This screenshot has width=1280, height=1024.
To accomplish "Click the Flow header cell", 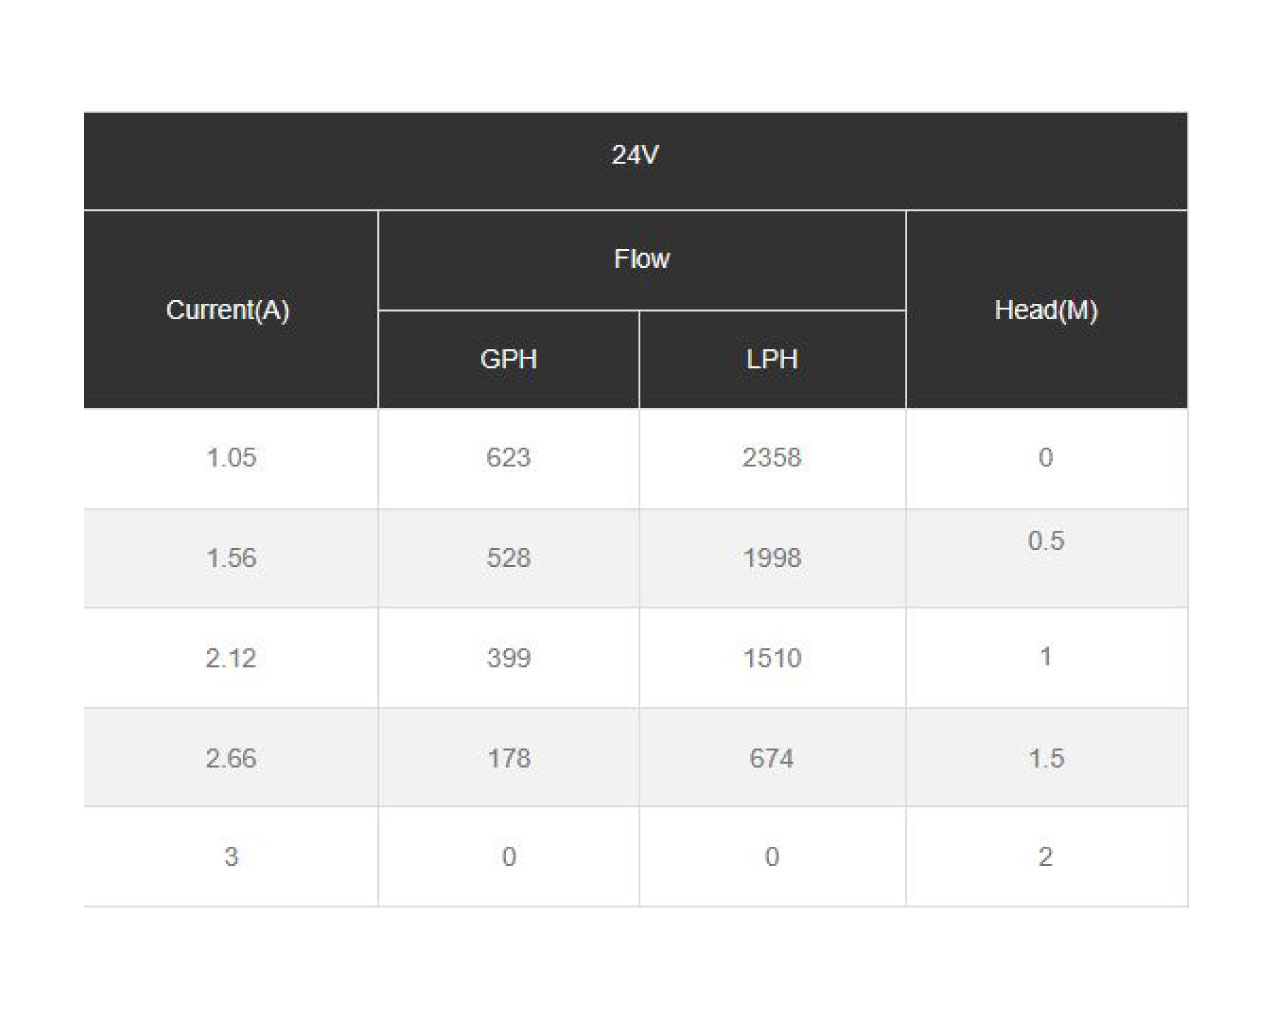I will 642,260.
